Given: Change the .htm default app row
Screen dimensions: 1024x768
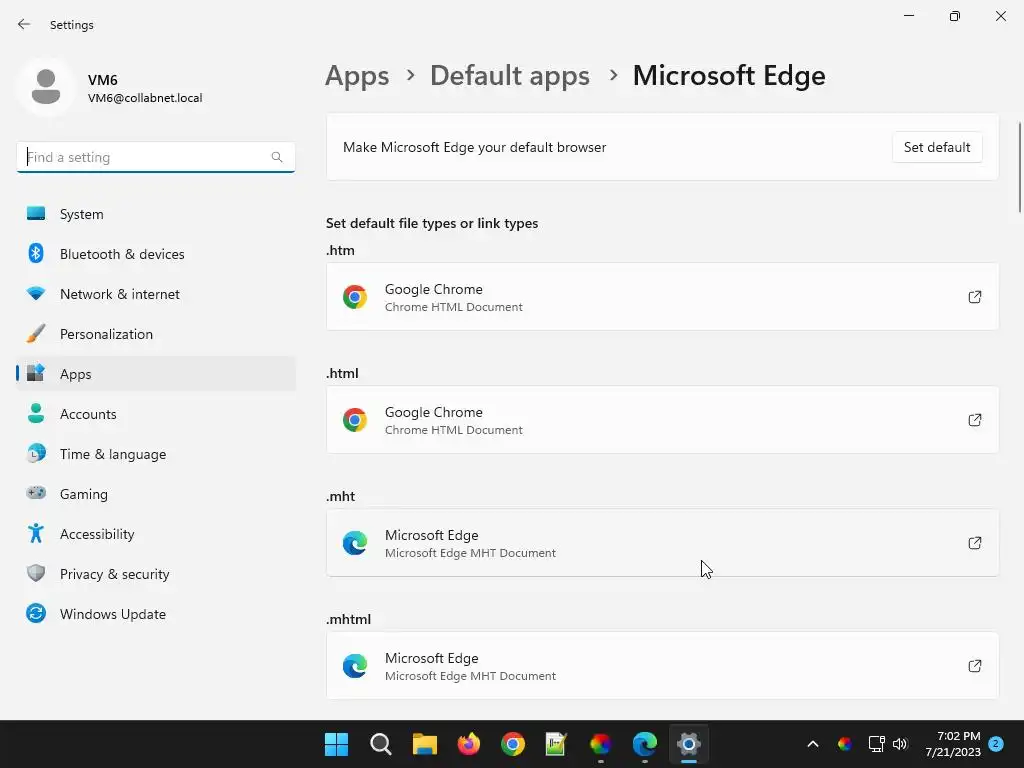Looking at the screenshot, I should coord(662,296).
